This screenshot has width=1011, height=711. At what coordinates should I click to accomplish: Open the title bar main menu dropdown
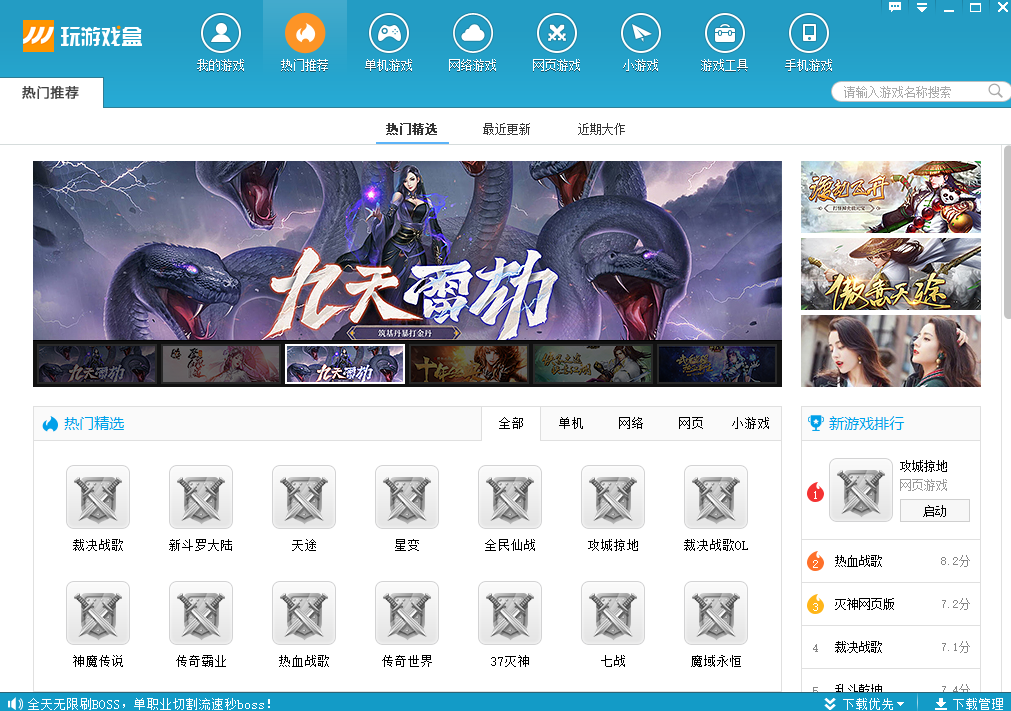click(922, 7)
